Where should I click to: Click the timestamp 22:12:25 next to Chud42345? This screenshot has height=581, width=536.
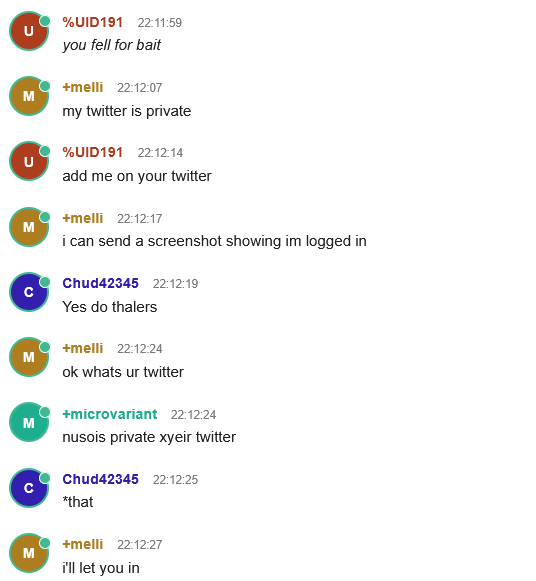176,479
